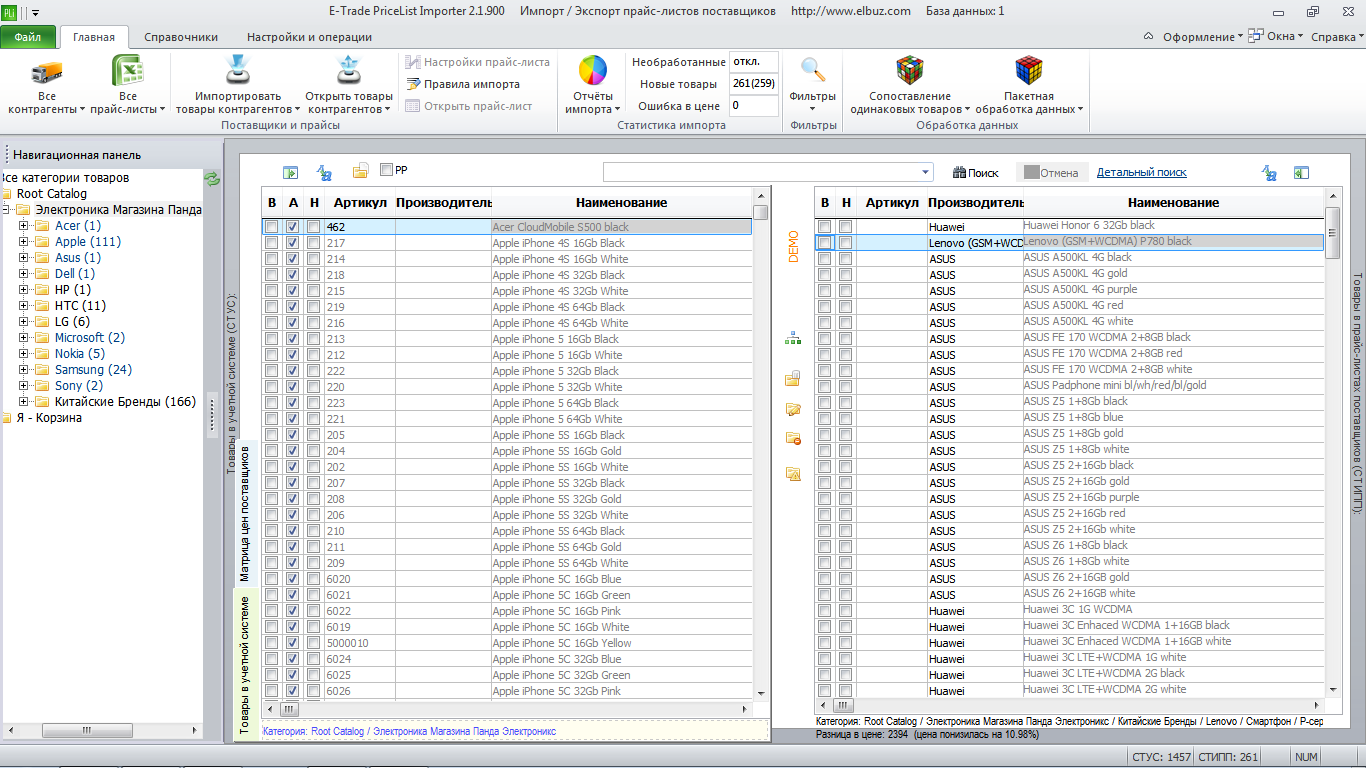Toggle column Н checkbox for article 214
1366x768 pixels.
[x=314, y=259]
